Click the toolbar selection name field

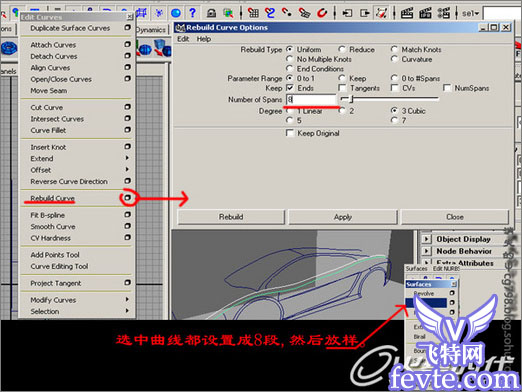coord(502,13)
